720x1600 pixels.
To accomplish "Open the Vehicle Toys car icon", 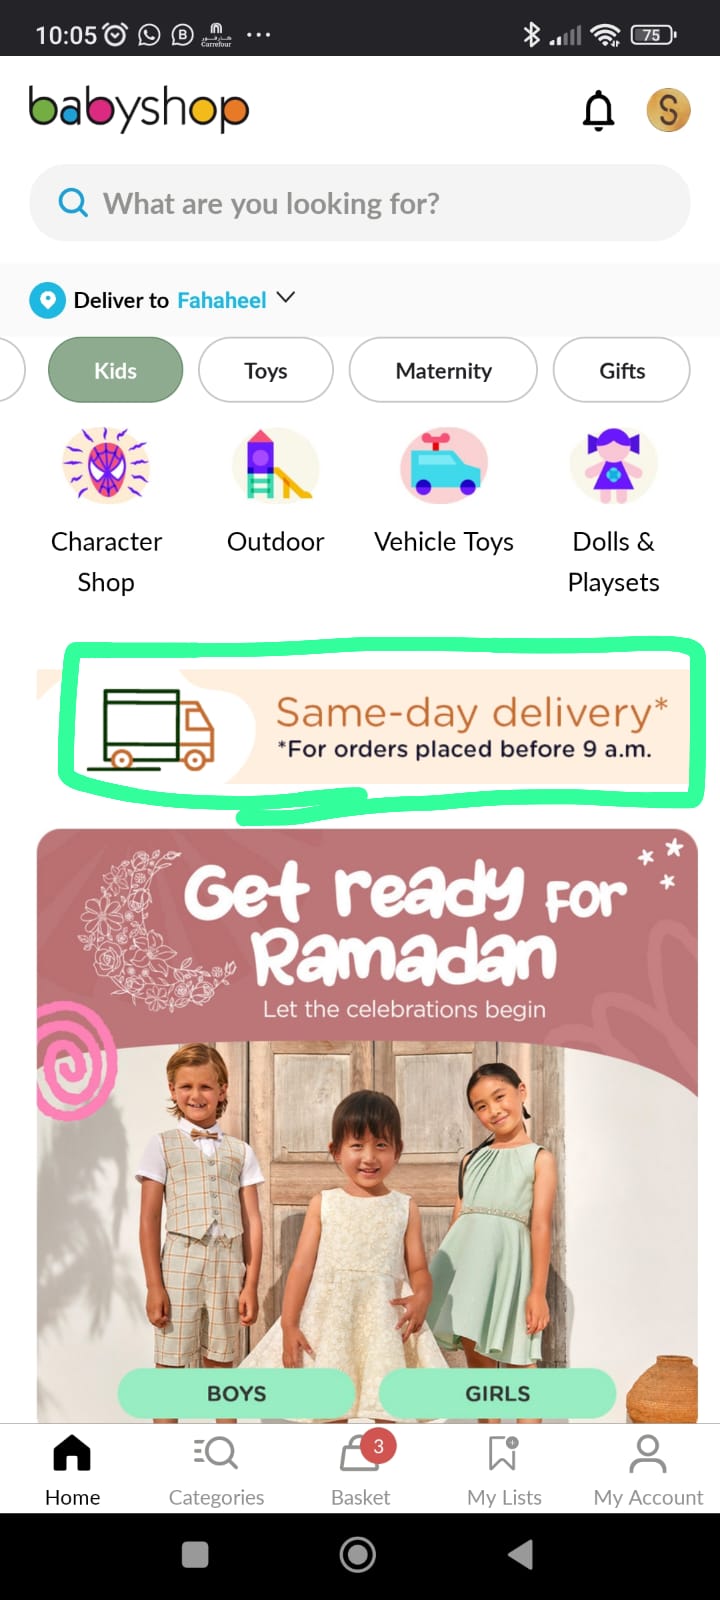I will 444,465.
